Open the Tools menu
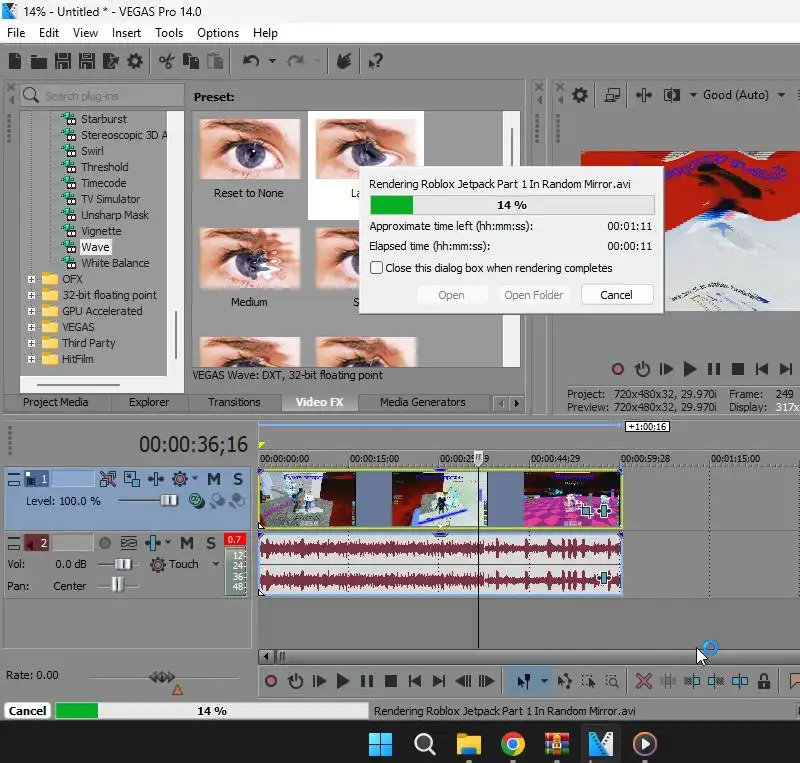The width and height of the screenshot is (800, 763). [x=169, y=33]
